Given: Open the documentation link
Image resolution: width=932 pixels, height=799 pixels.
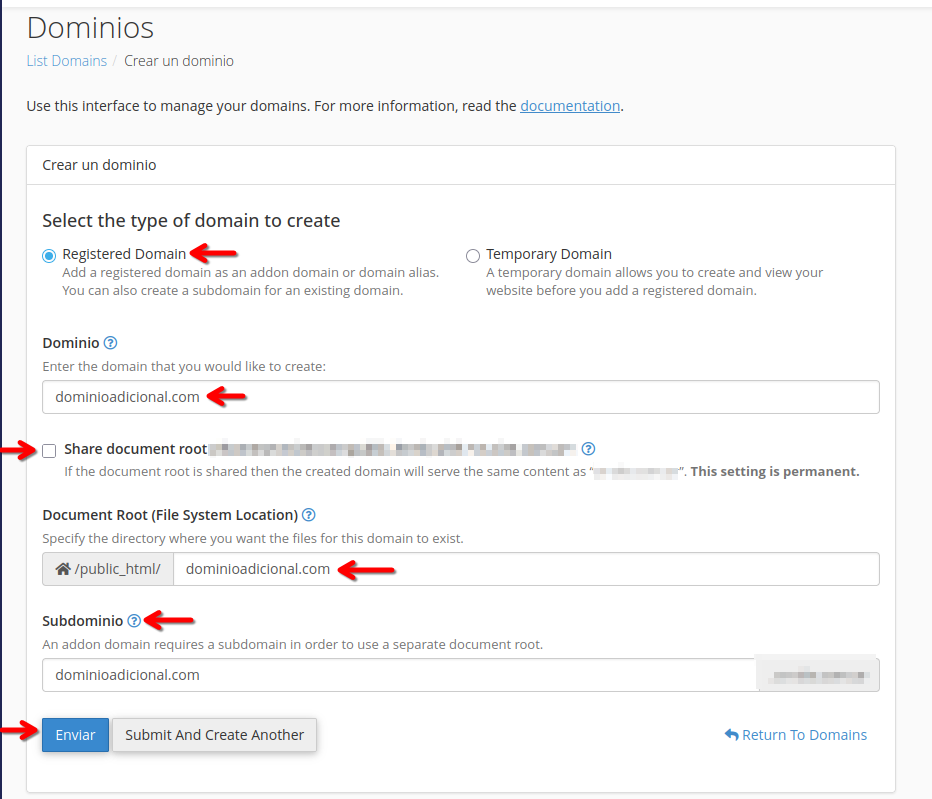Looking at the screenshot, I should (569, 106).
